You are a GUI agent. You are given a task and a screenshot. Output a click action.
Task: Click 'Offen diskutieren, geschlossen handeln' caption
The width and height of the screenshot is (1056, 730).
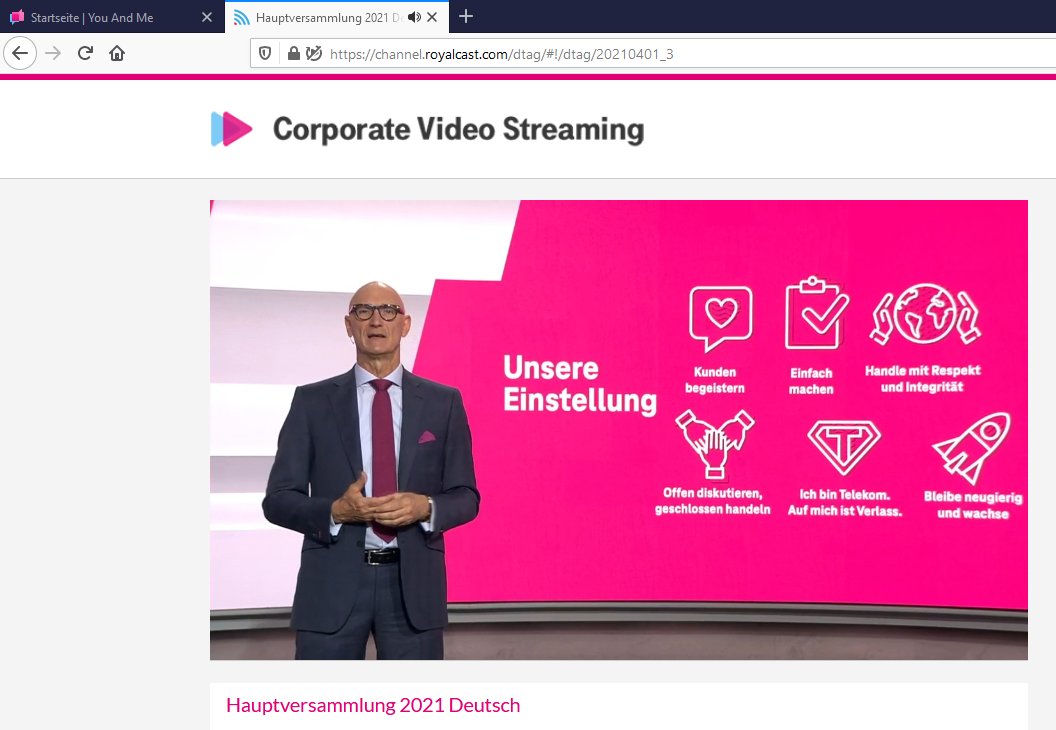click(x=713, y=501)
